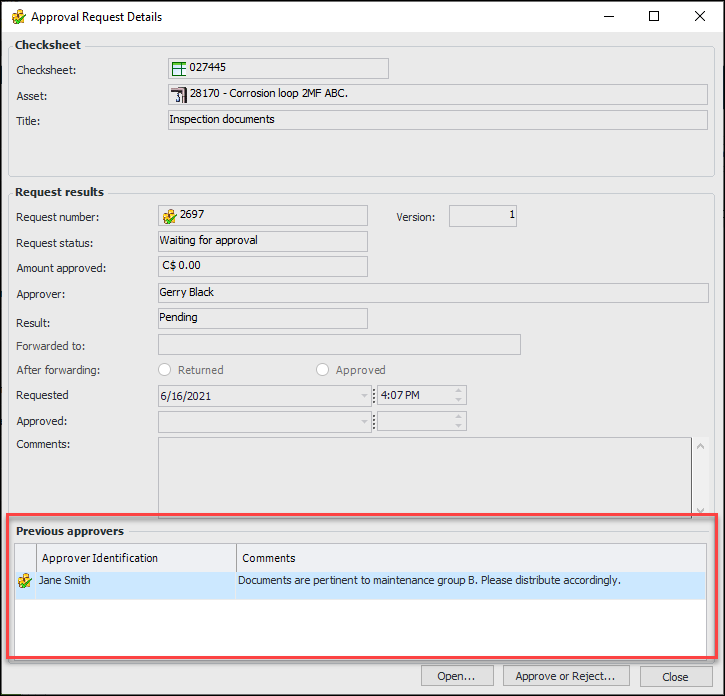
Task: Select the Approved radio button
Action: tap(322, 370)
